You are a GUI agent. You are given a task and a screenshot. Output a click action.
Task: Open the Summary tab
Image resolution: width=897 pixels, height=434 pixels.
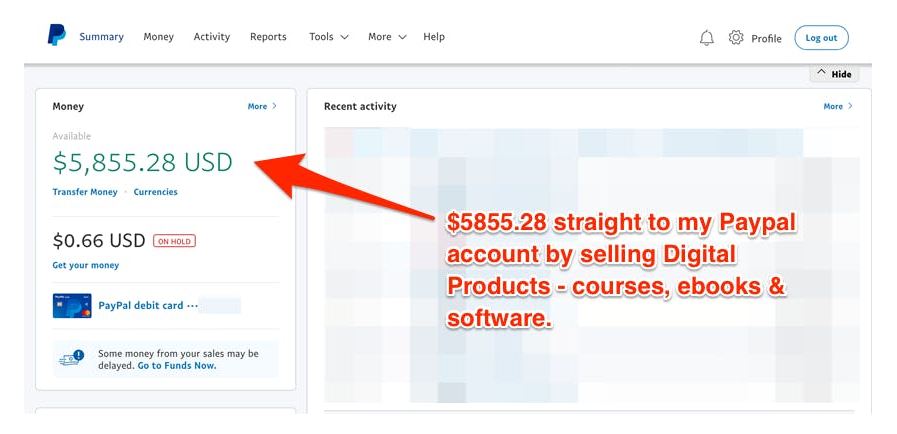pos(101,37)
